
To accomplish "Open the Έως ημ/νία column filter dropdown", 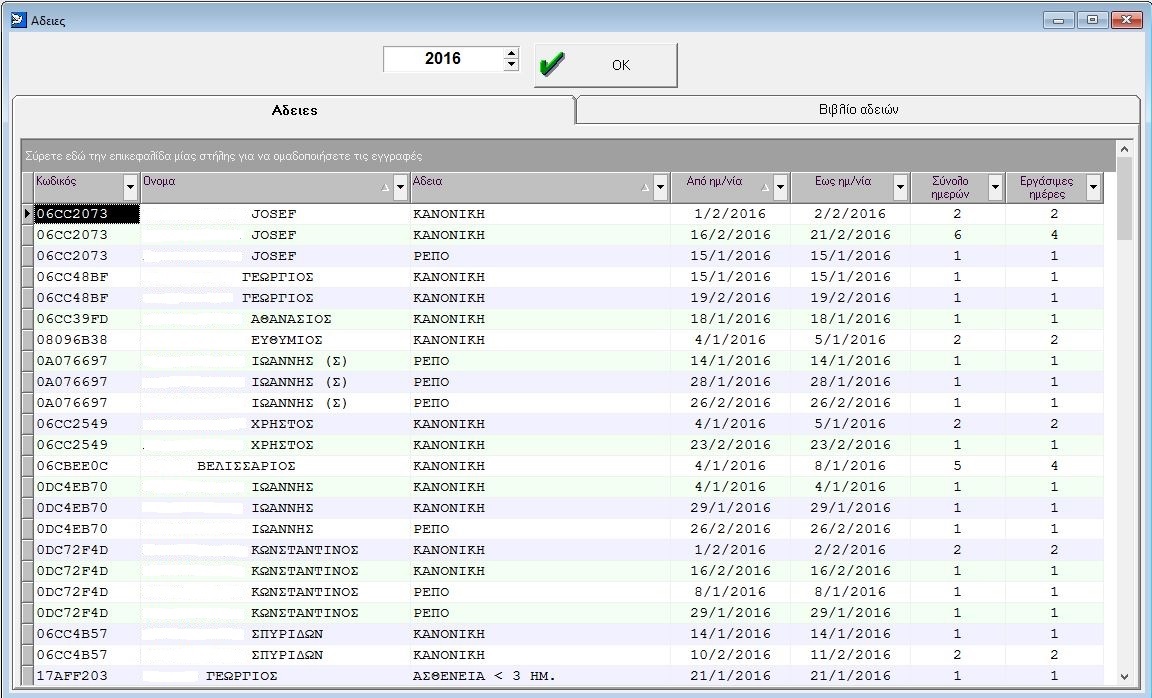I will tap(900, 188).
